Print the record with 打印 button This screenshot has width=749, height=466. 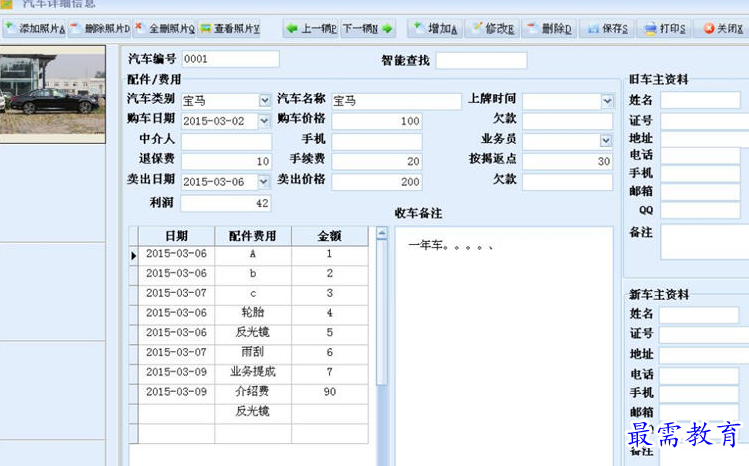664,29
